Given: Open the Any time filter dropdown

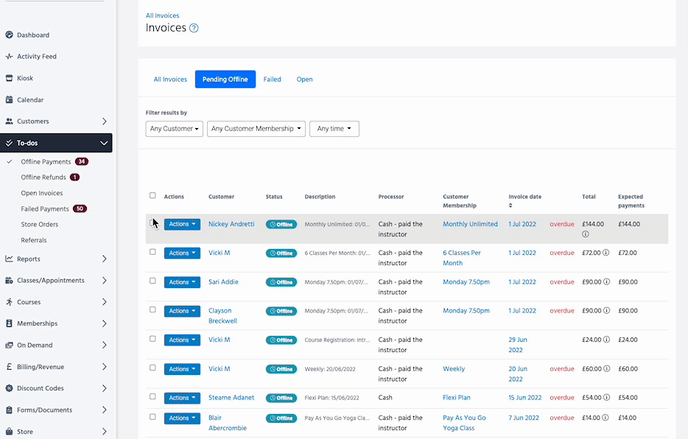Looking at the screenshot, I should tap(334, 129).
